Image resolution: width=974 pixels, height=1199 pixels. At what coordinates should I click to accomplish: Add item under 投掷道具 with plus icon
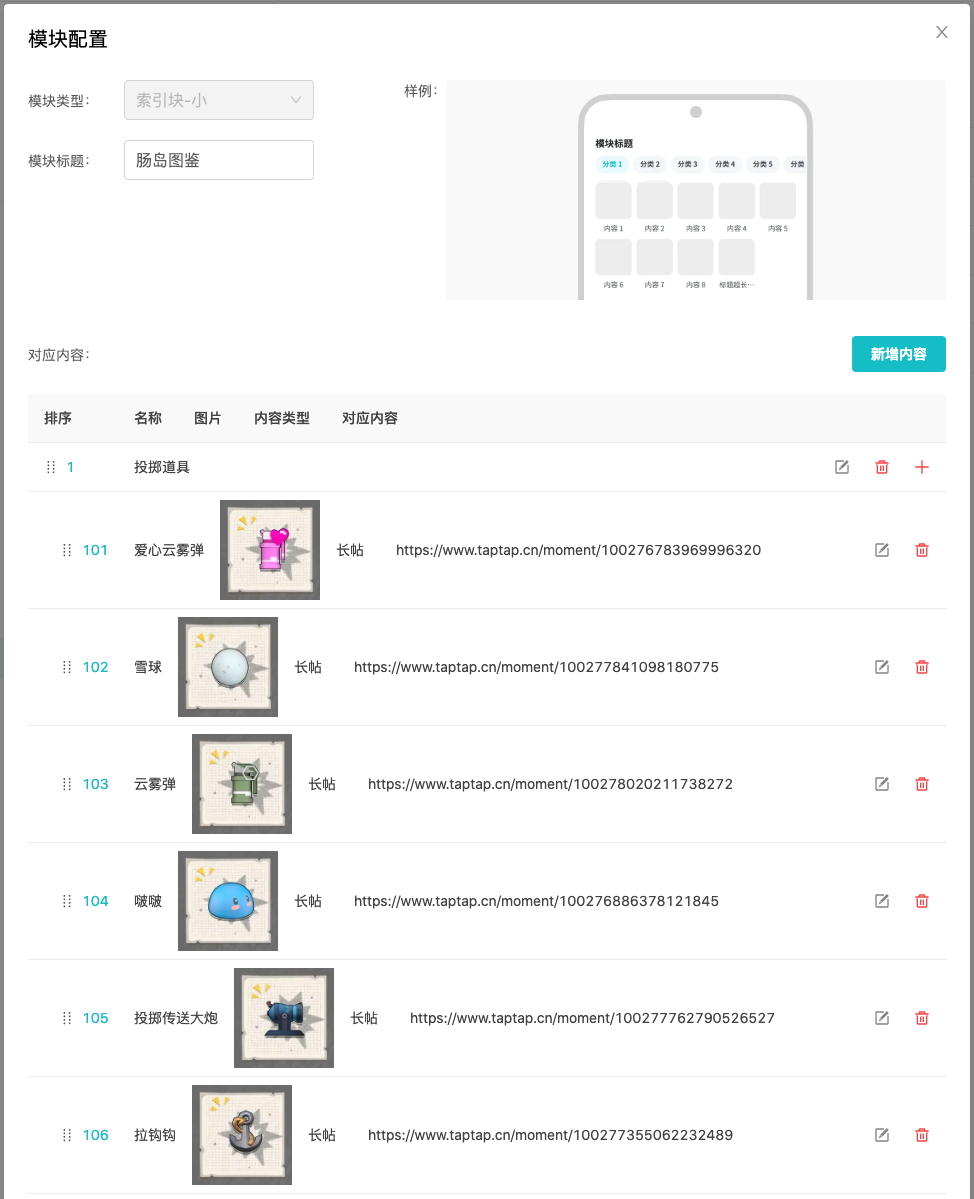pyautogui.click(x=922, y=467)
